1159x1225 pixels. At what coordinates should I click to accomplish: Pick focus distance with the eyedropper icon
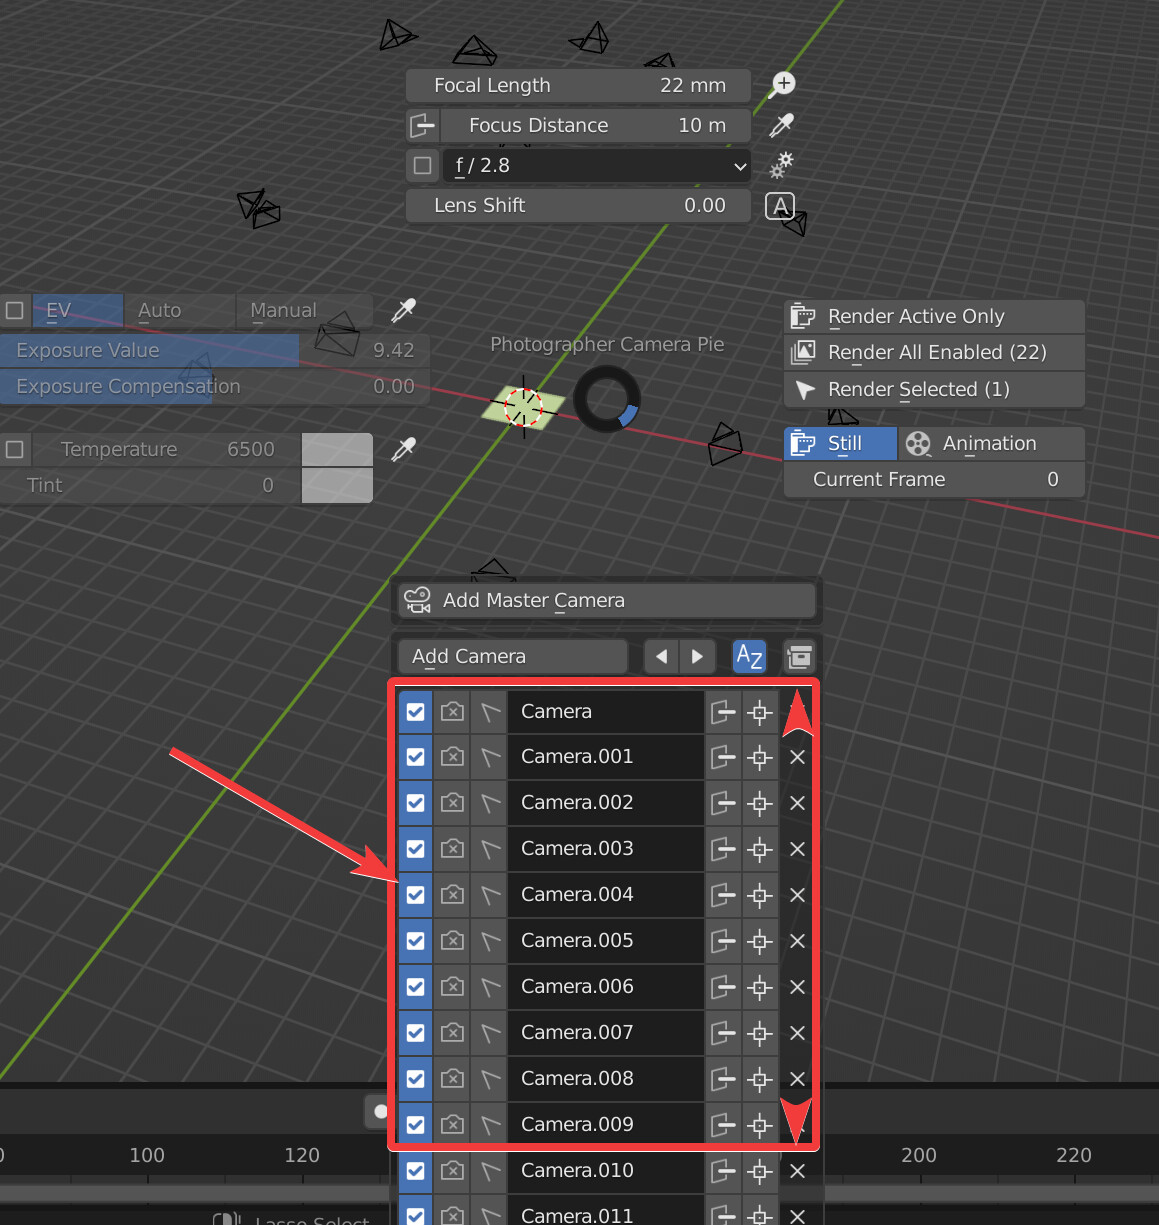pos(782,125)
